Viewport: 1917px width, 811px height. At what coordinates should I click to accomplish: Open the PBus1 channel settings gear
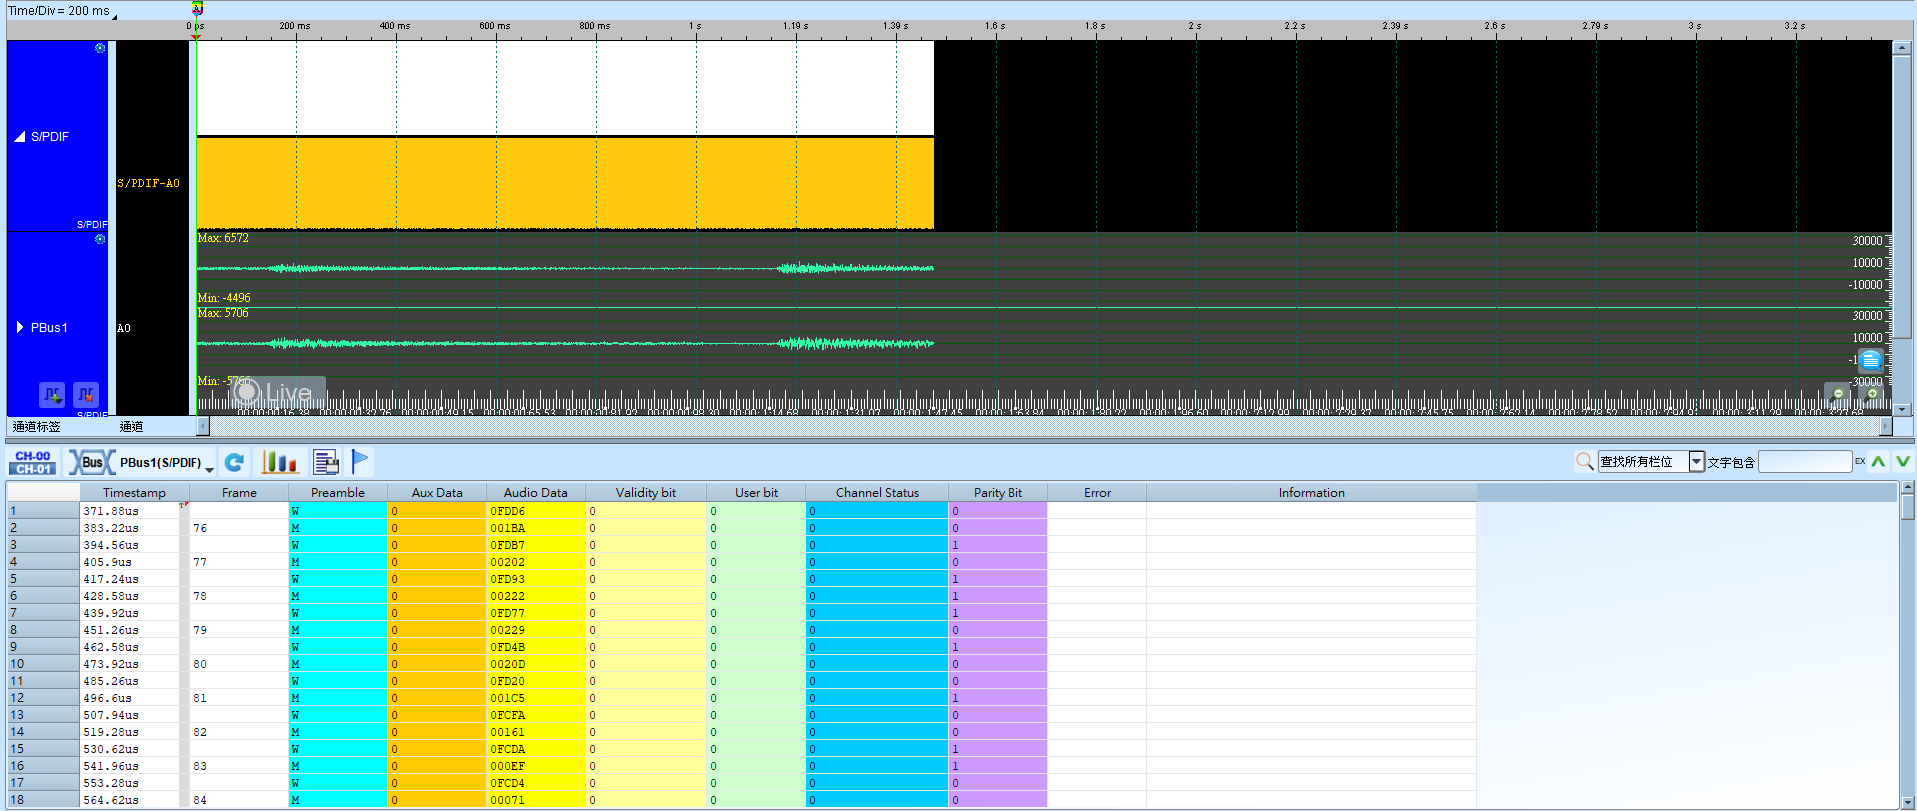[x=100, y=239]
